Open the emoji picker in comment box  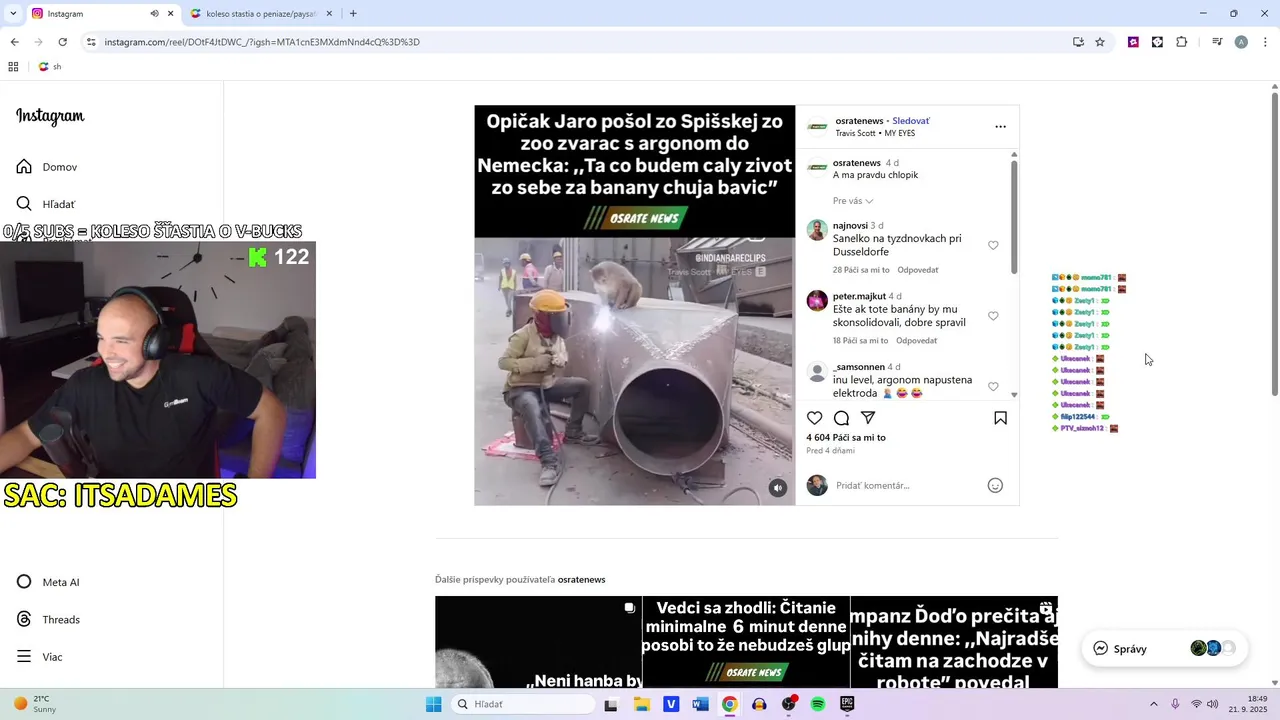click(x=995, y=485)
